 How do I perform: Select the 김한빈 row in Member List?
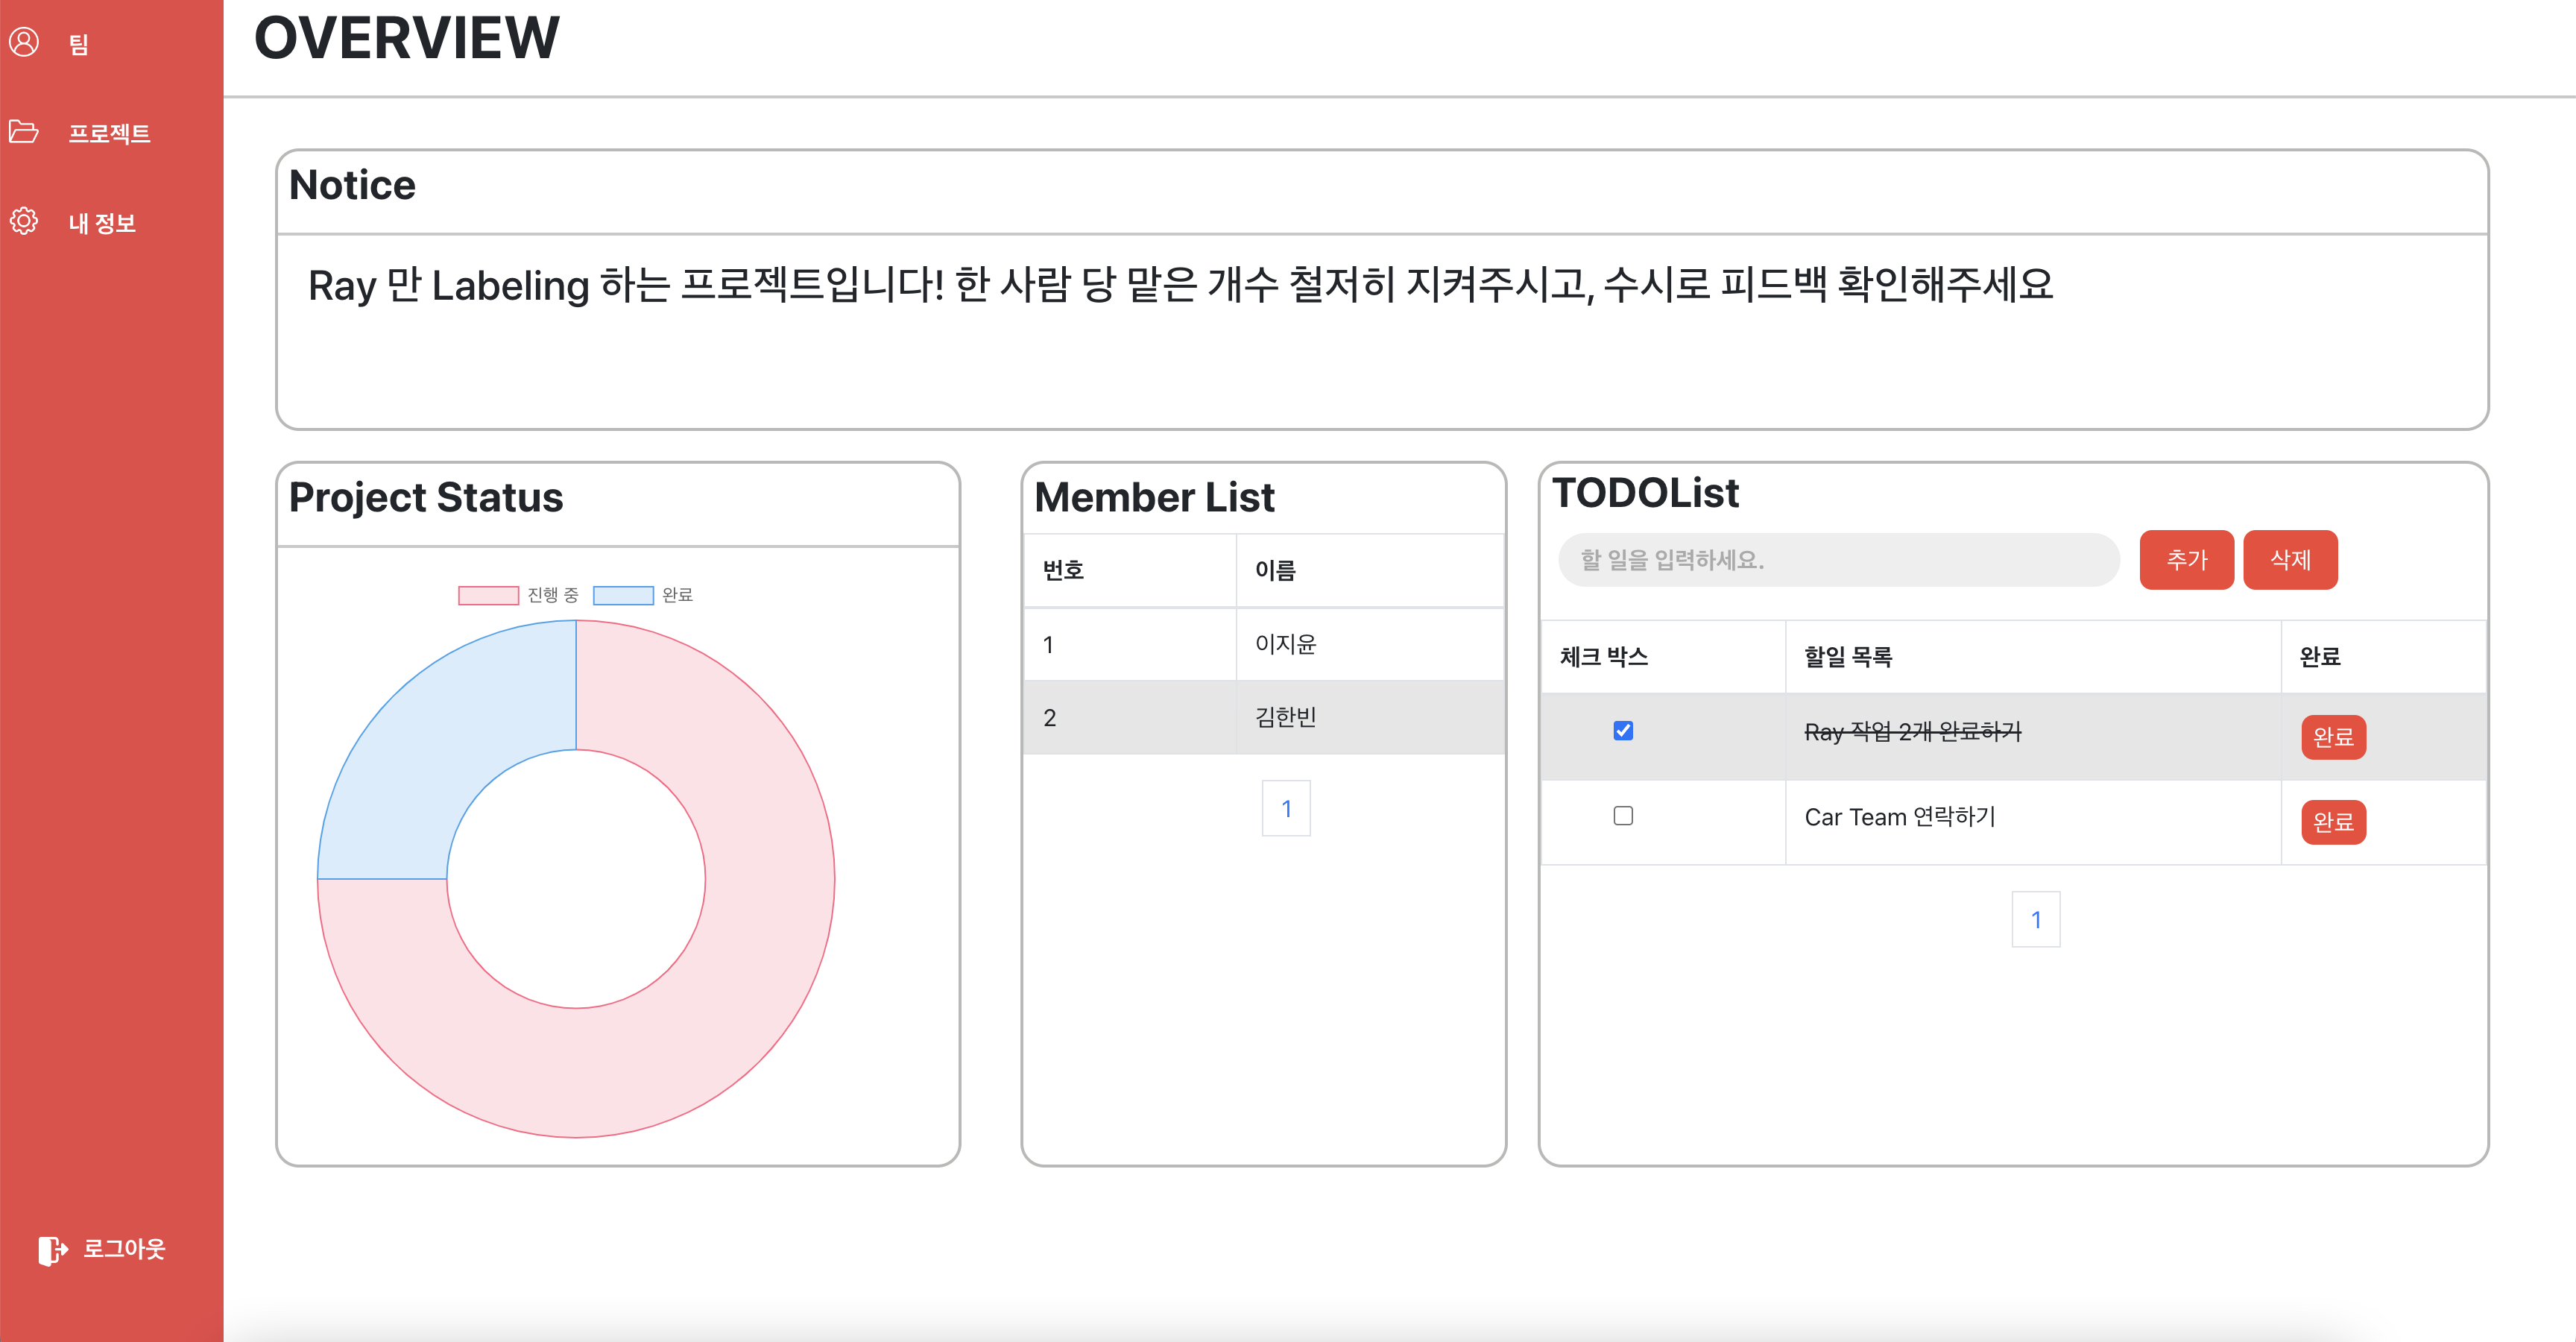pyautogui.click(x=1285, y=718)
